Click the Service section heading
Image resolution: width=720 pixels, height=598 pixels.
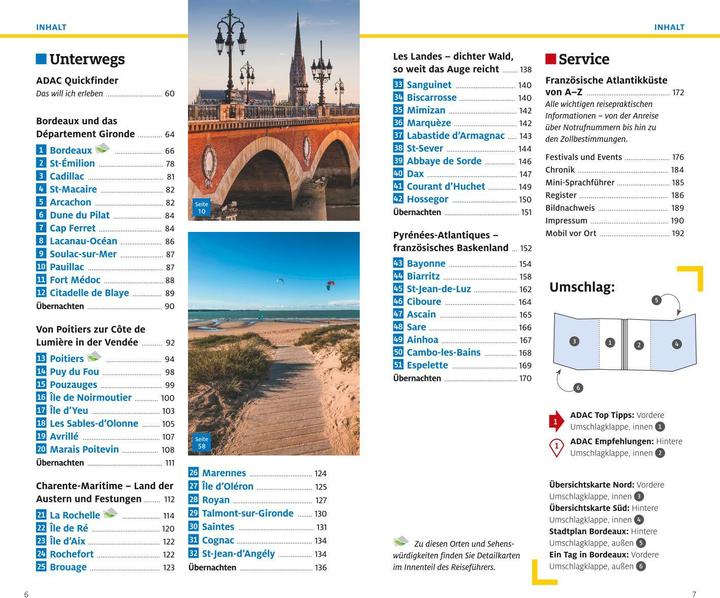(x=584, y=59)
